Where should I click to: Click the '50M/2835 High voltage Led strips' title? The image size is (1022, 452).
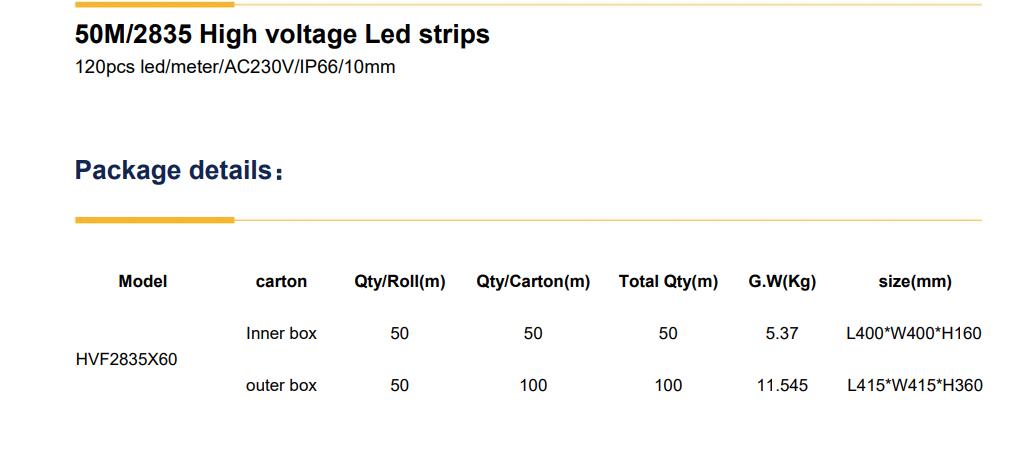(282, 35)
